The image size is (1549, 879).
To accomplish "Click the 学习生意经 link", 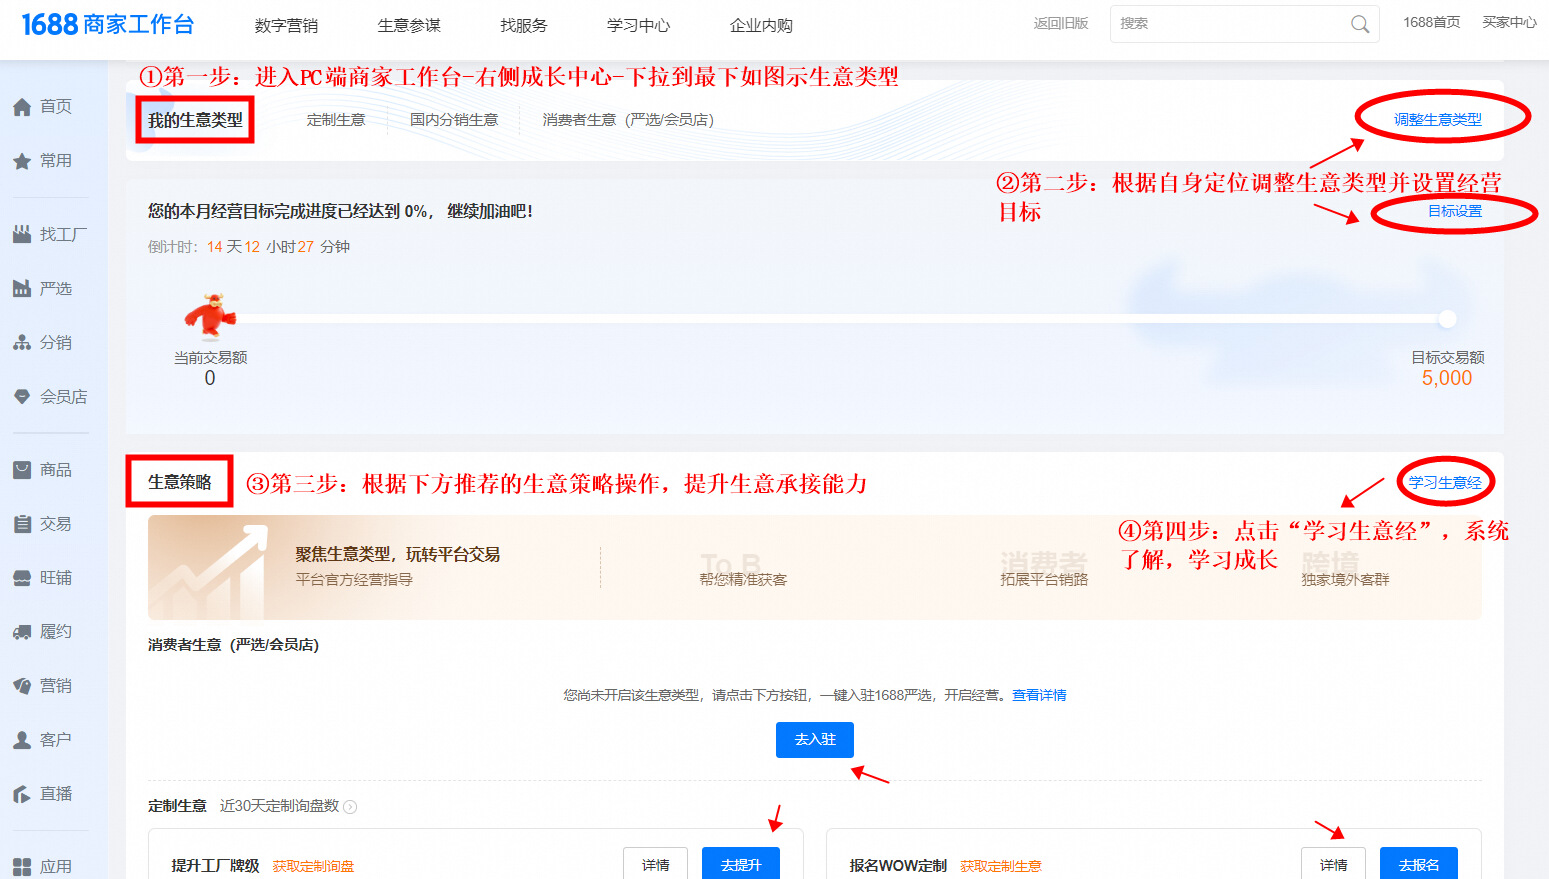I will click(1445, 483).
